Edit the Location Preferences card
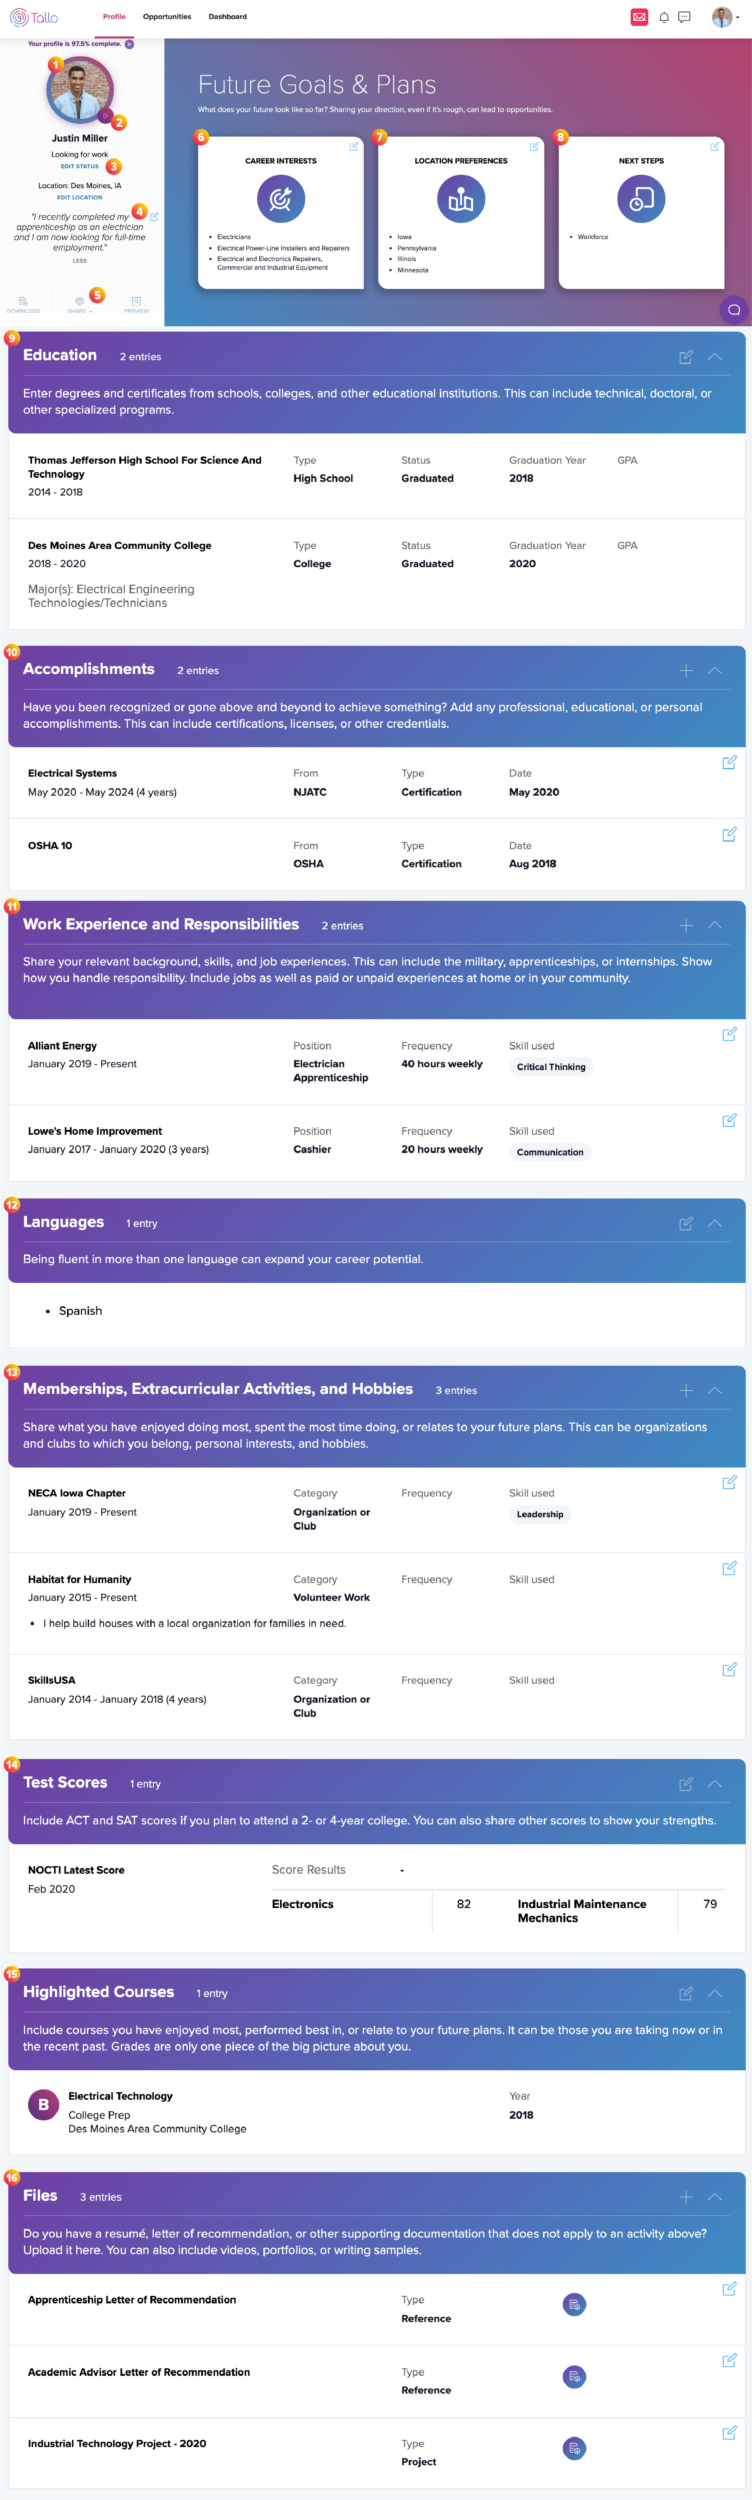The width and height of the screenshot is (752, 2500). click(534, 146)
